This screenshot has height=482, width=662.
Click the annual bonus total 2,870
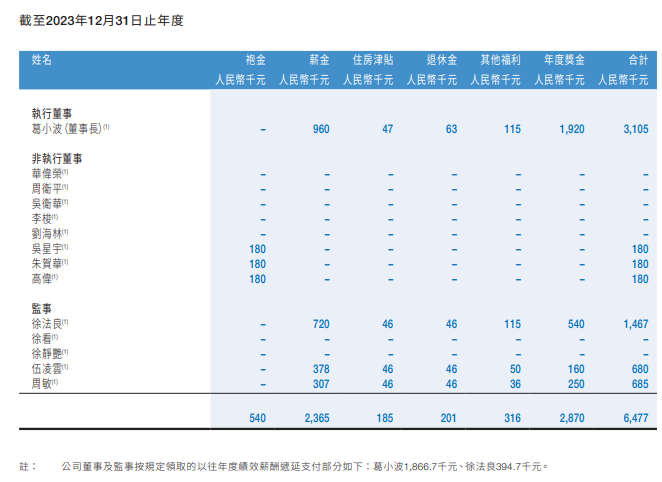click(572, 418)
